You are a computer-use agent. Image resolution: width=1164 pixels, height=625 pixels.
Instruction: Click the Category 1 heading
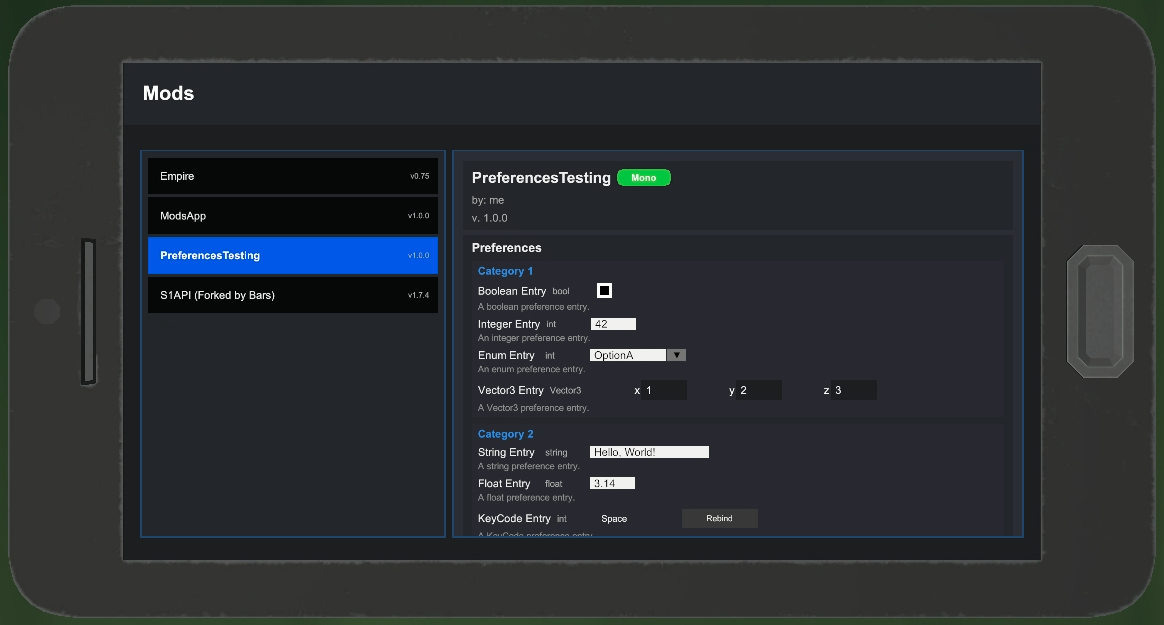pyautogui.click(x=505, y=271)
